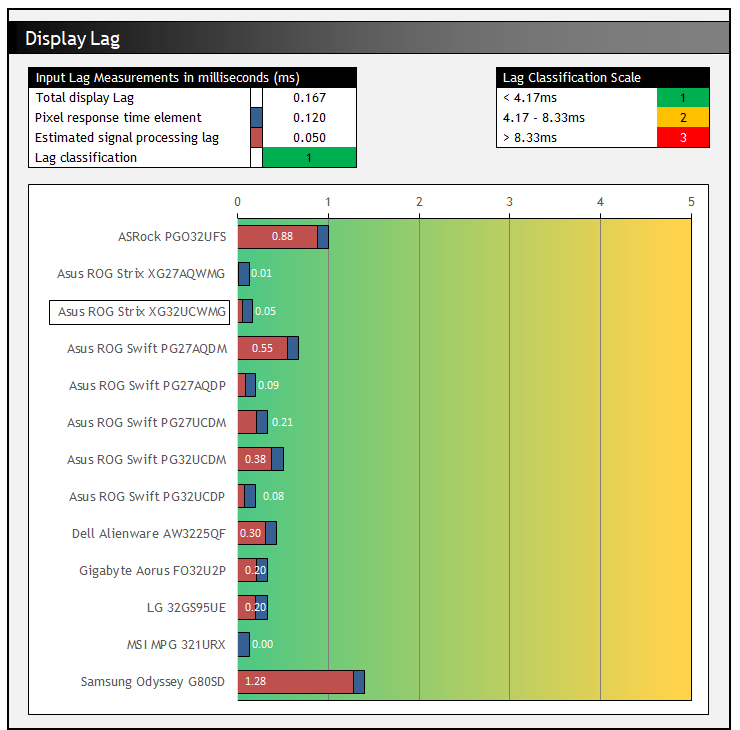Click the axis tick label 5
Screen dimensions: 740x730
[x=691, y=202]
